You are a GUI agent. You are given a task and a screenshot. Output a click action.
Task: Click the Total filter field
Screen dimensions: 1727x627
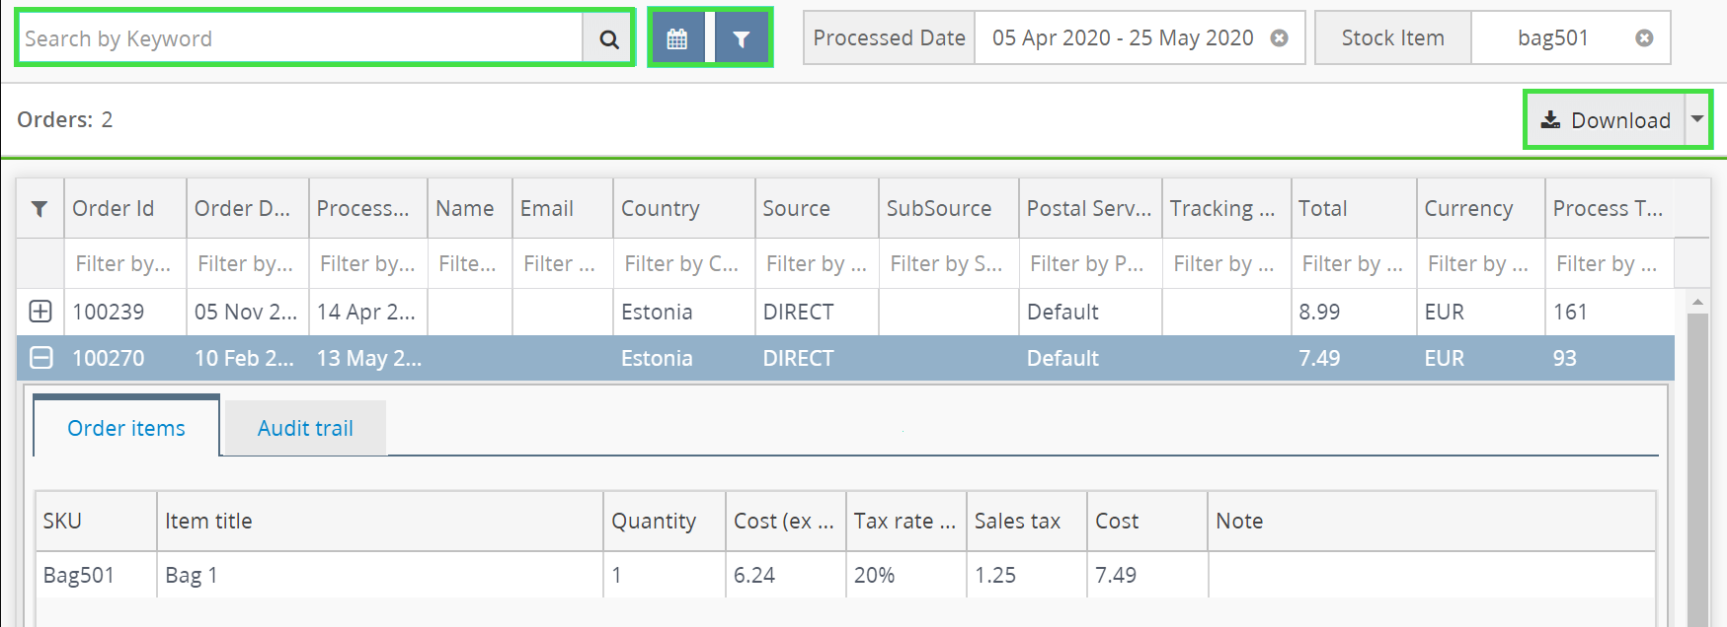point(1354,263)
